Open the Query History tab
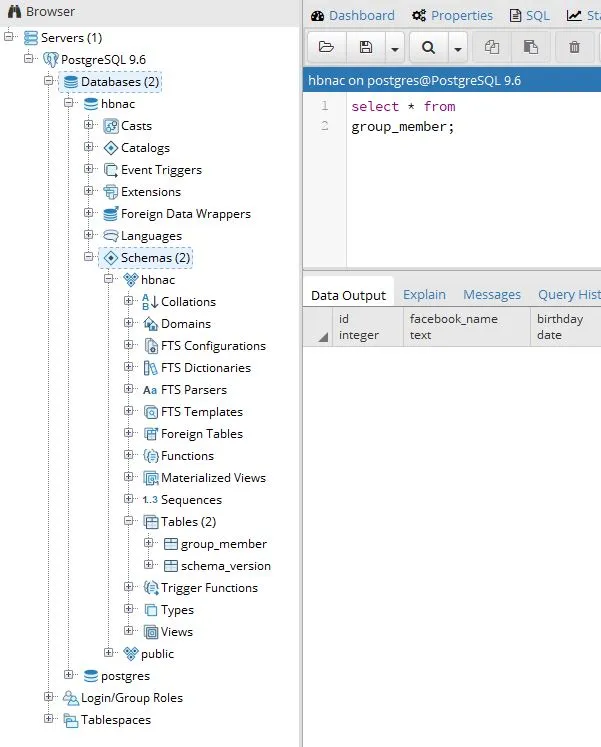This screenshot has height=747, width=601. click(569, 294)
